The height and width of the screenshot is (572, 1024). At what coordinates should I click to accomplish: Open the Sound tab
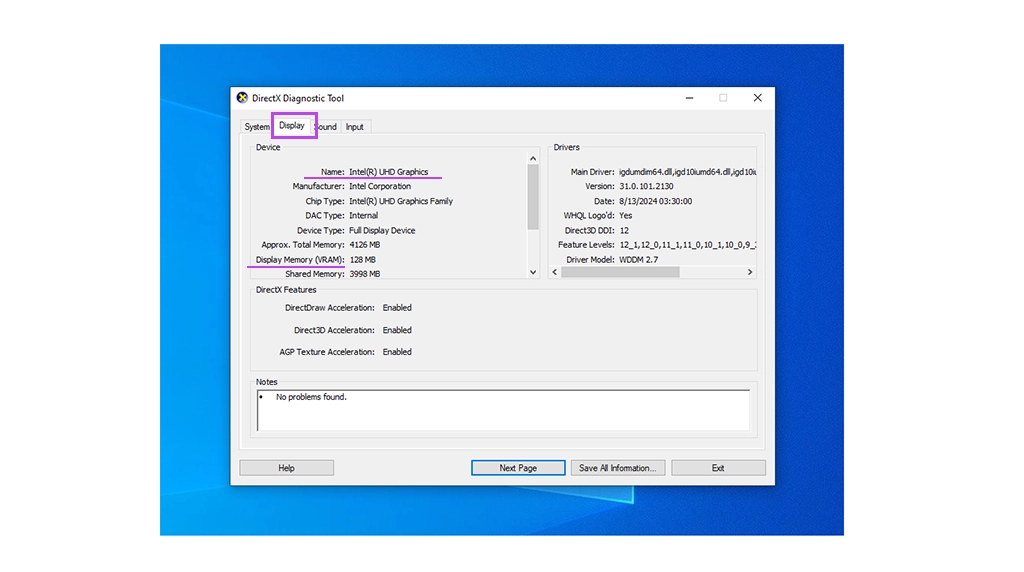327,127
